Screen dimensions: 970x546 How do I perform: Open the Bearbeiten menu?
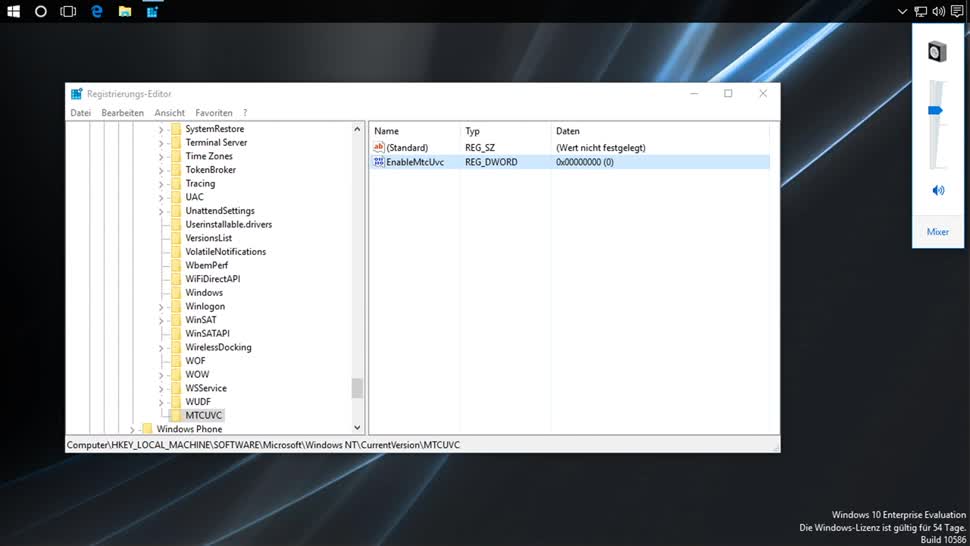(x=122, y=113)
